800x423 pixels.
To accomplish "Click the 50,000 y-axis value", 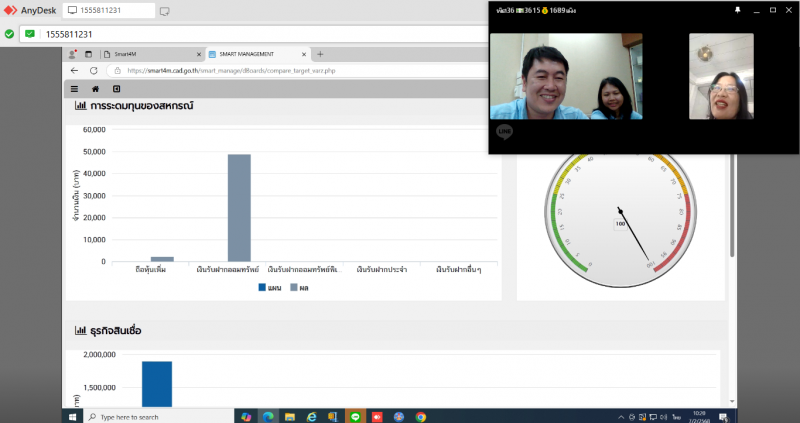I will pyautogui.click(x=94, y=152).
